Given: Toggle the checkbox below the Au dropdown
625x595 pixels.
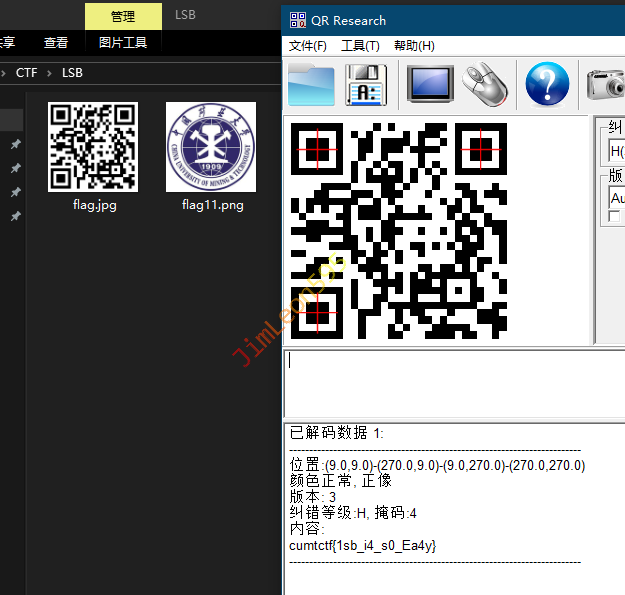Looking at the screenshot, I should 615,217.
